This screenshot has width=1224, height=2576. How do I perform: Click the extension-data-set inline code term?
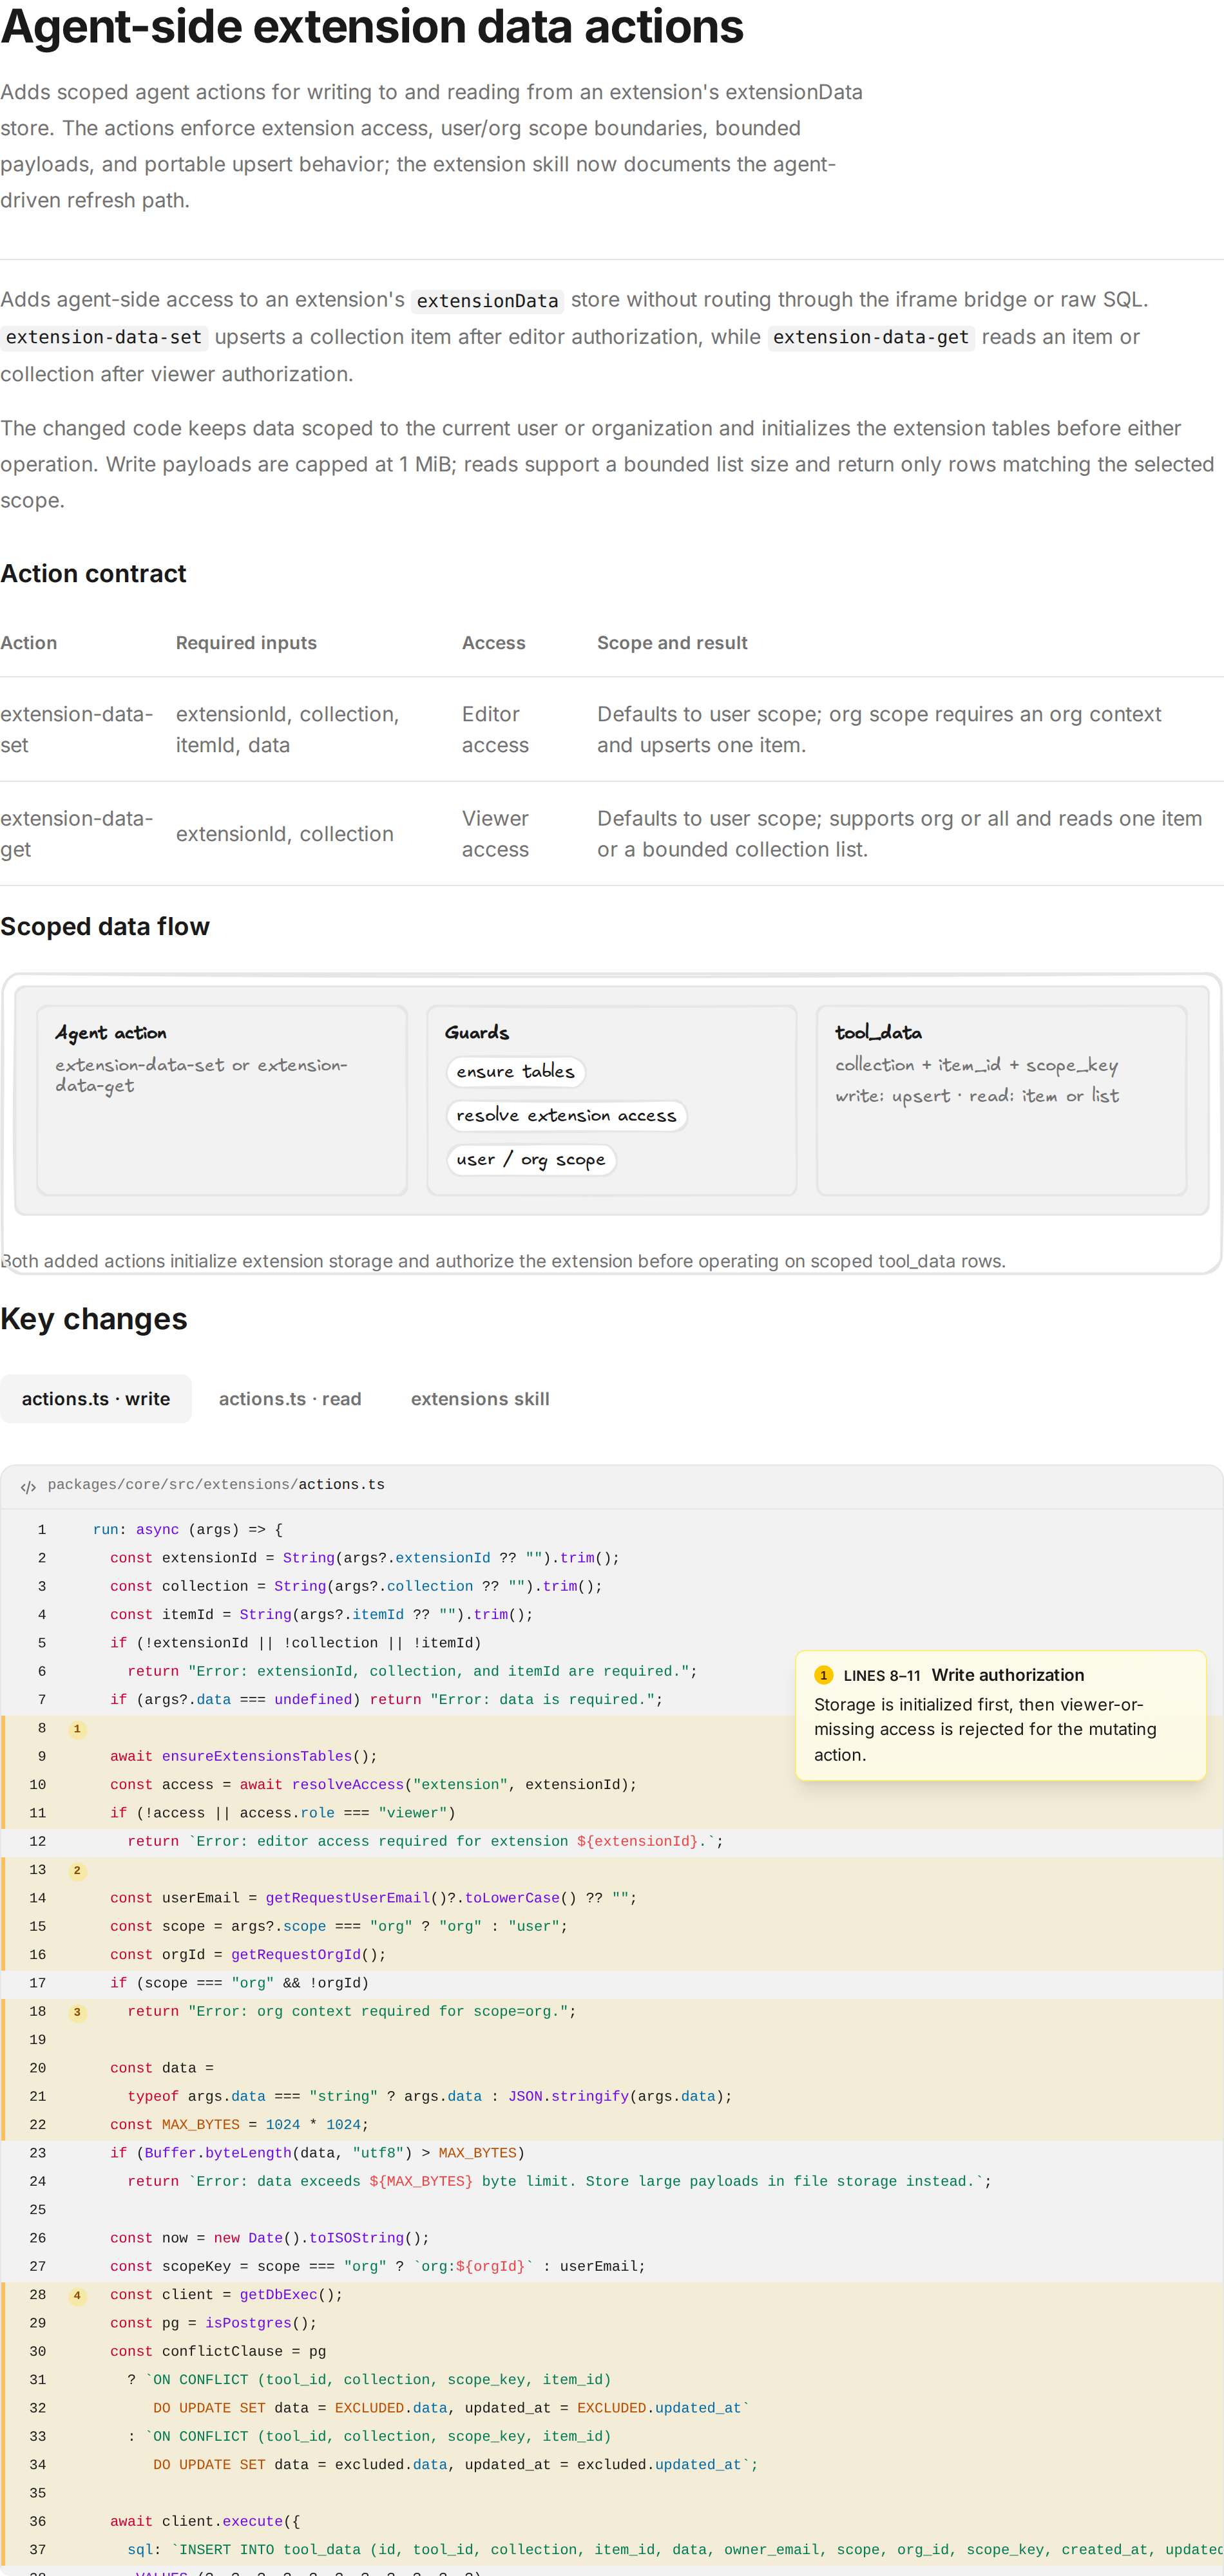click(104, 338)
